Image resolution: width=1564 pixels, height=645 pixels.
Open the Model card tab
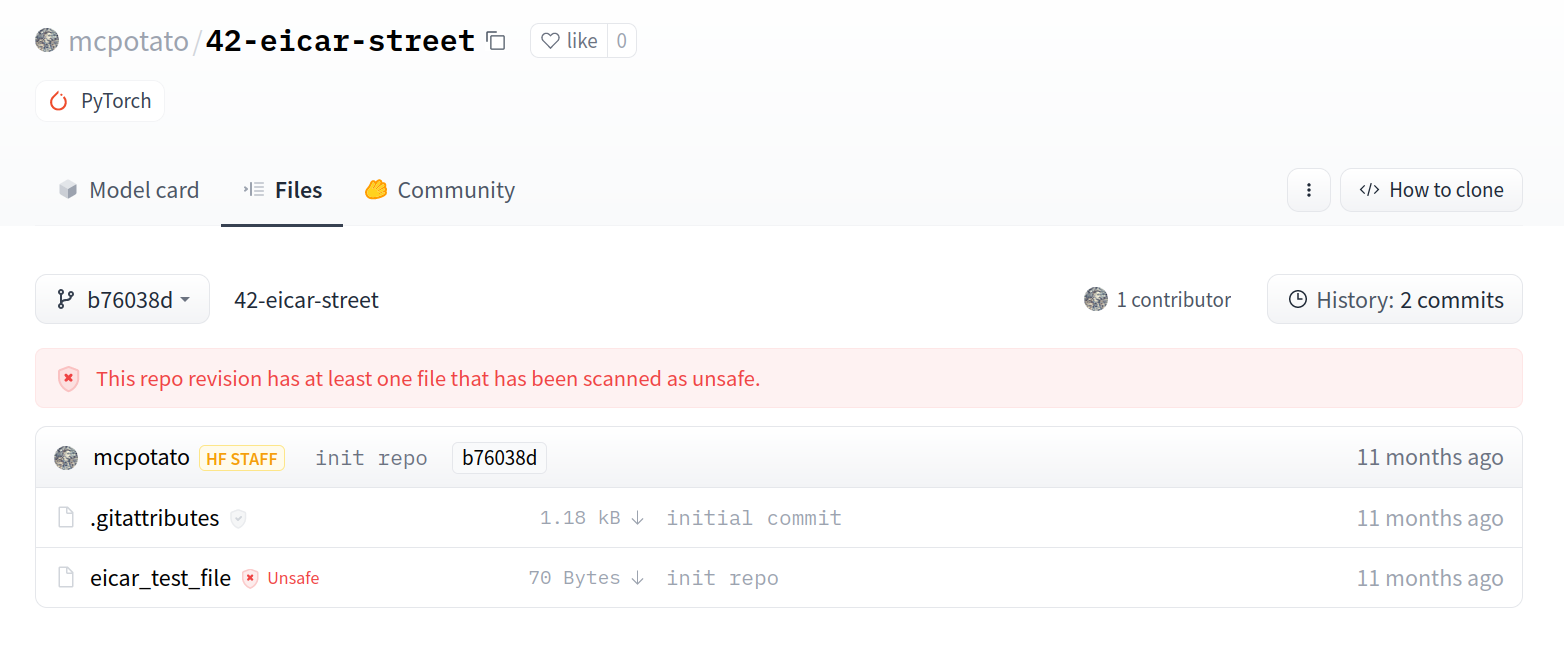click(129, 190)
